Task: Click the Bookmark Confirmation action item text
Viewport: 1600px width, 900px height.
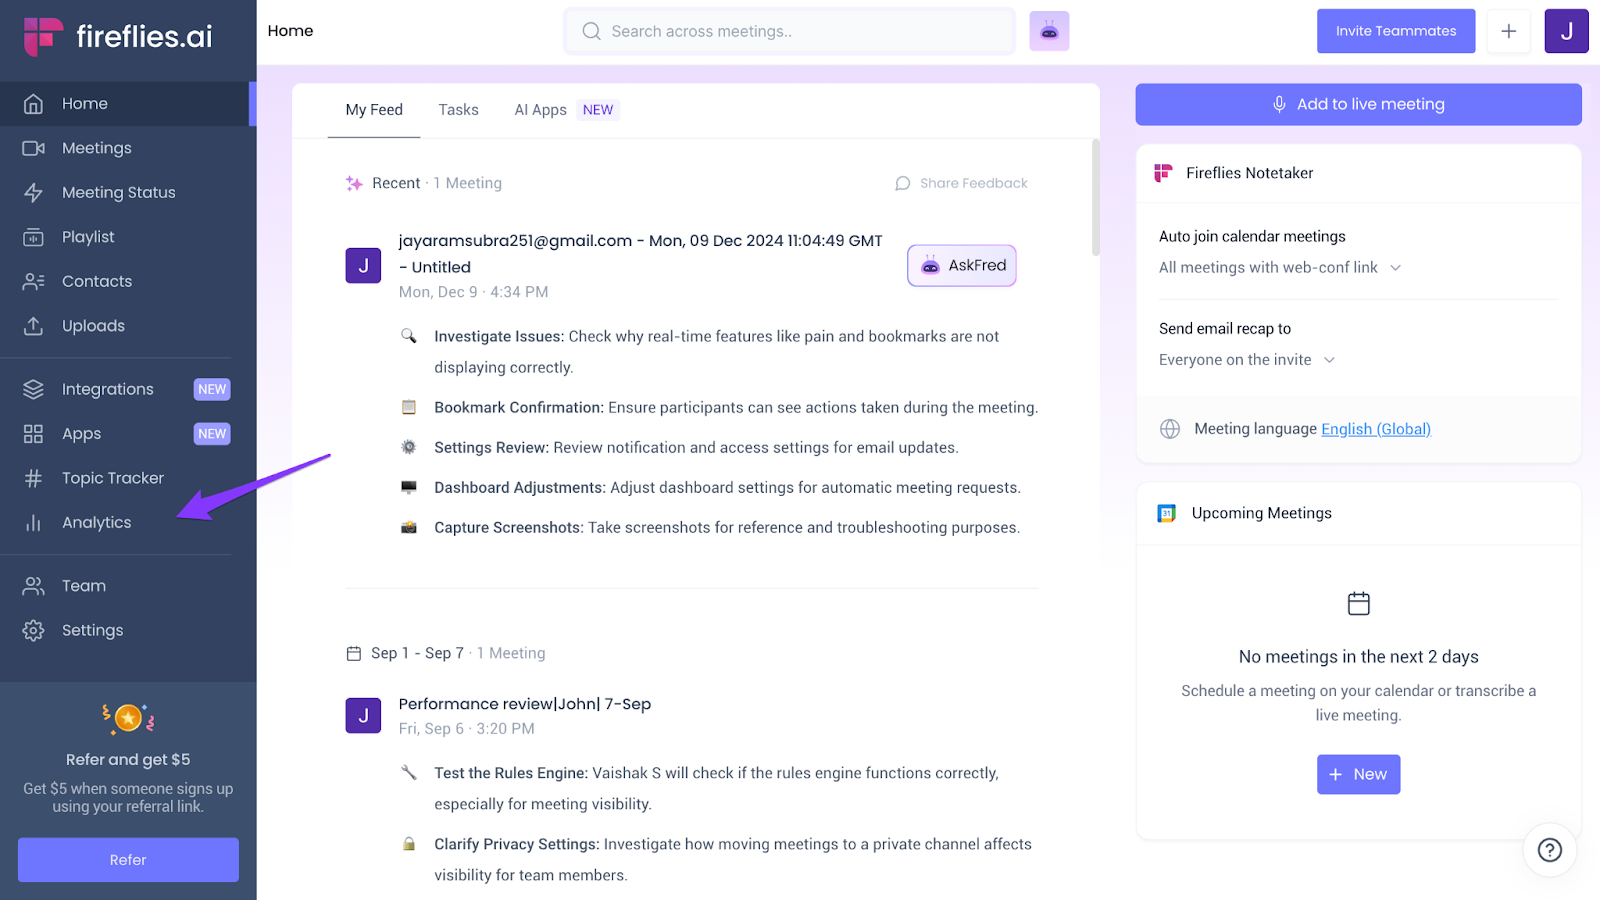Action: click(x=736, y=408)
